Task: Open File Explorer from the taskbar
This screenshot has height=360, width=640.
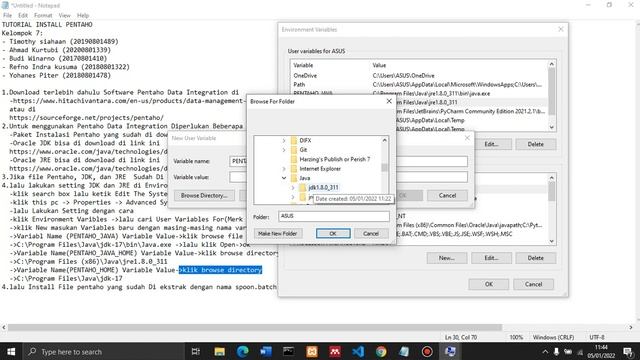Action: click(x=220, y=351)
